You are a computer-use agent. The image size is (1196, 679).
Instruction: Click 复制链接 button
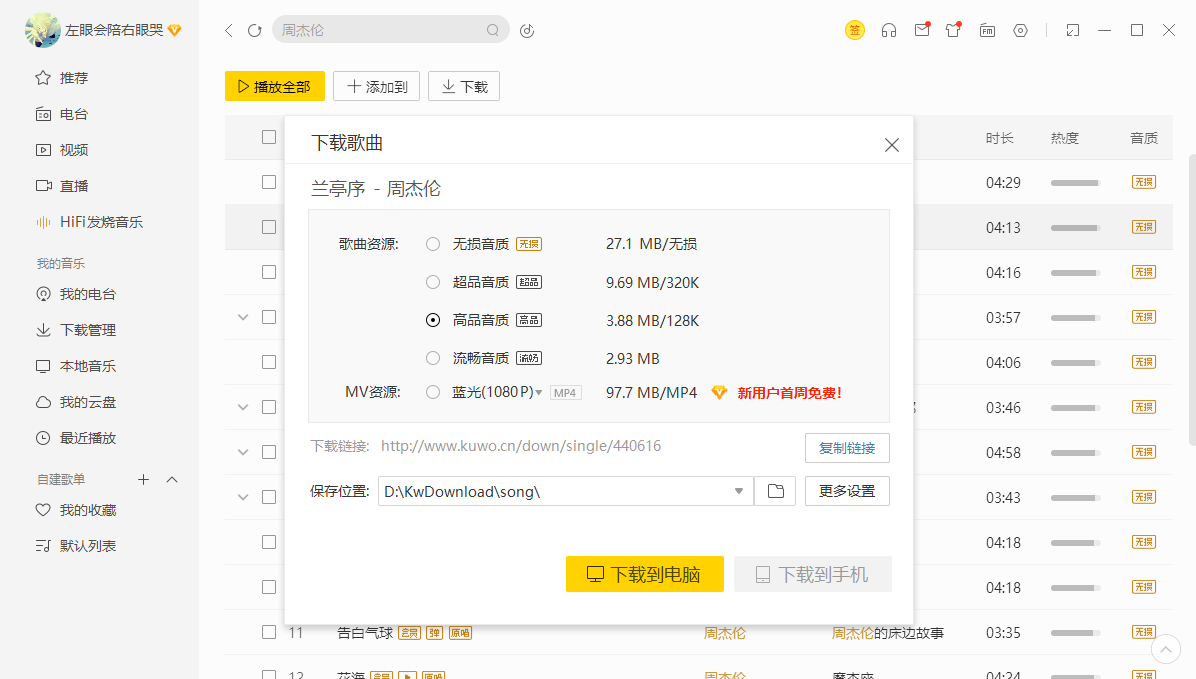click(x=847, y=448)
